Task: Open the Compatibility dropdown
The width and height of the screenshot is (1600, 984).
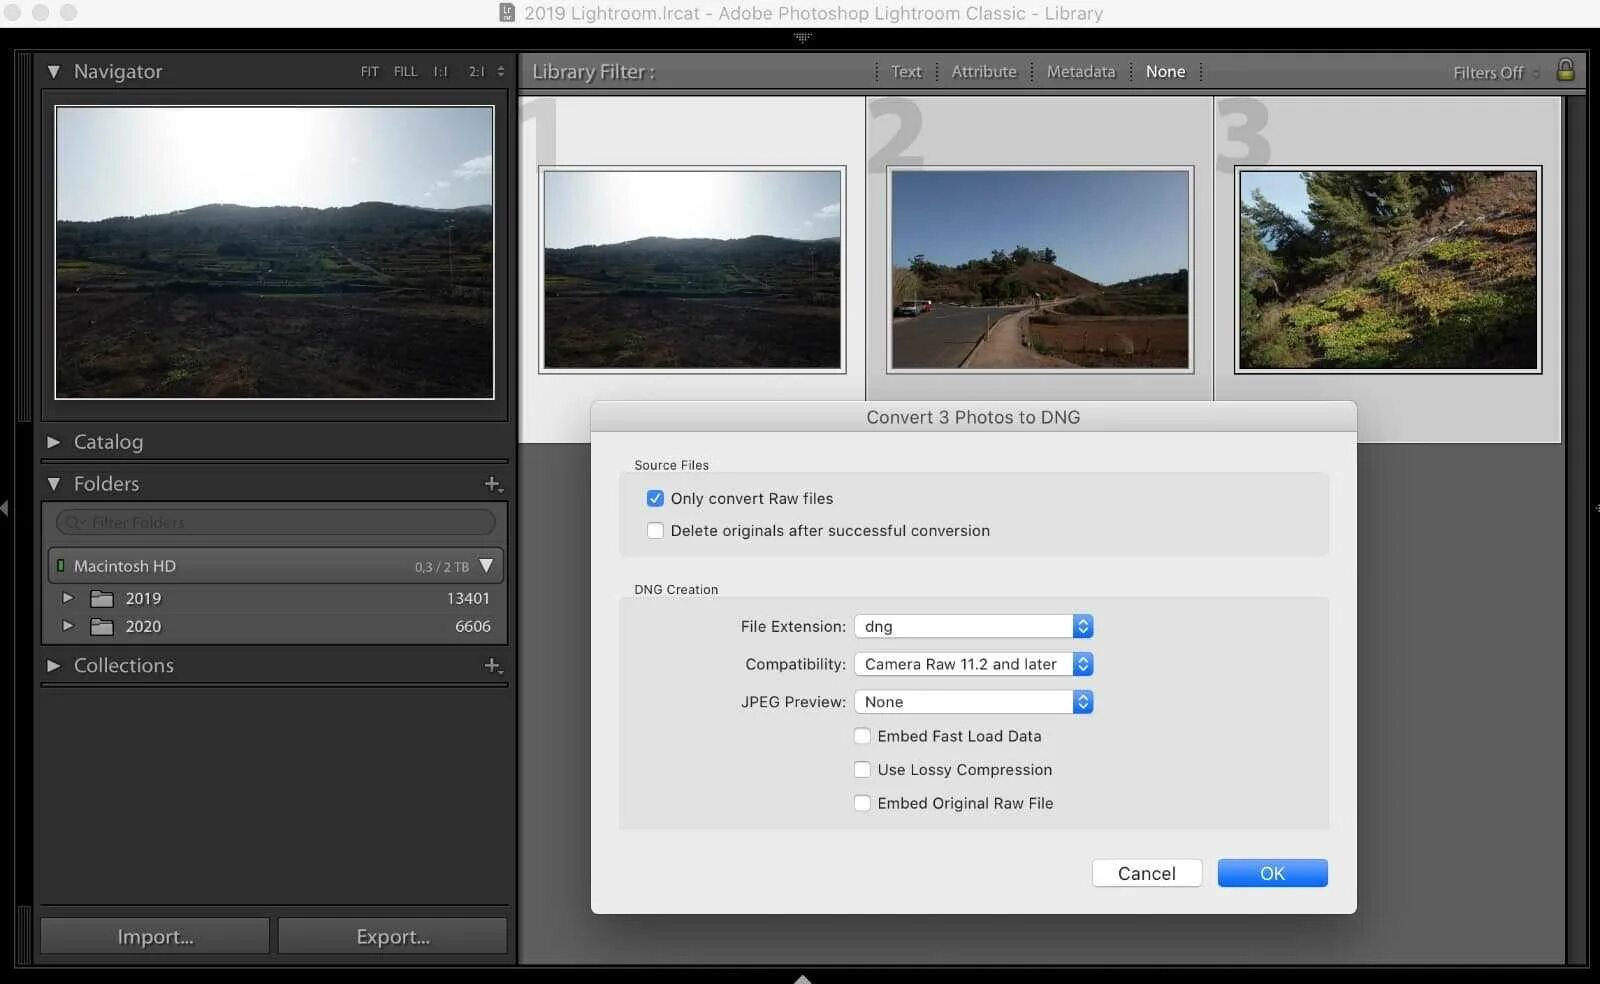Action: pyautogui.click(x=974, y=664)
